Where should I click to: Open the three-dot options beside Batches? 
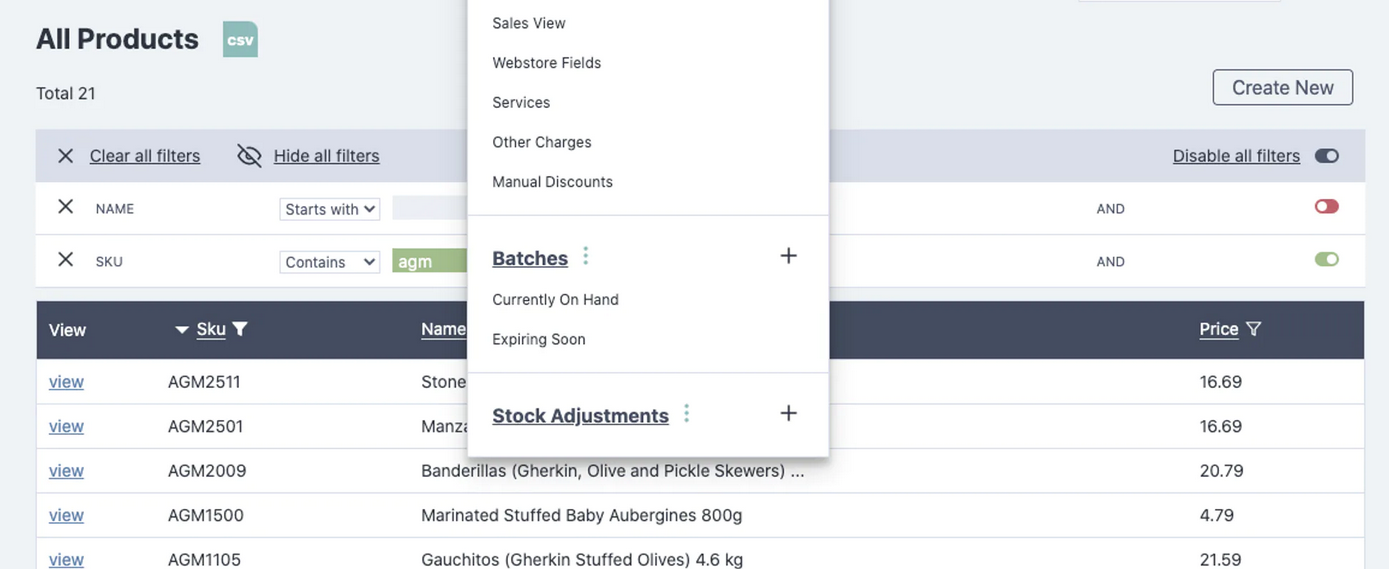(586, 256)
